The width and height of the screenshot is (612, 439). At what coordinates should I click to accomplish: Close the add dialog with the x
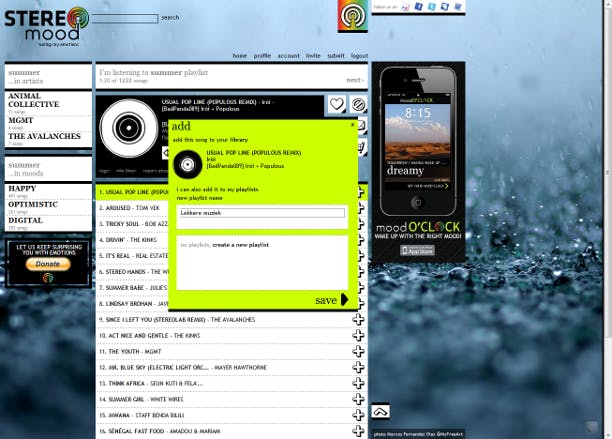[x=352, y=124]
